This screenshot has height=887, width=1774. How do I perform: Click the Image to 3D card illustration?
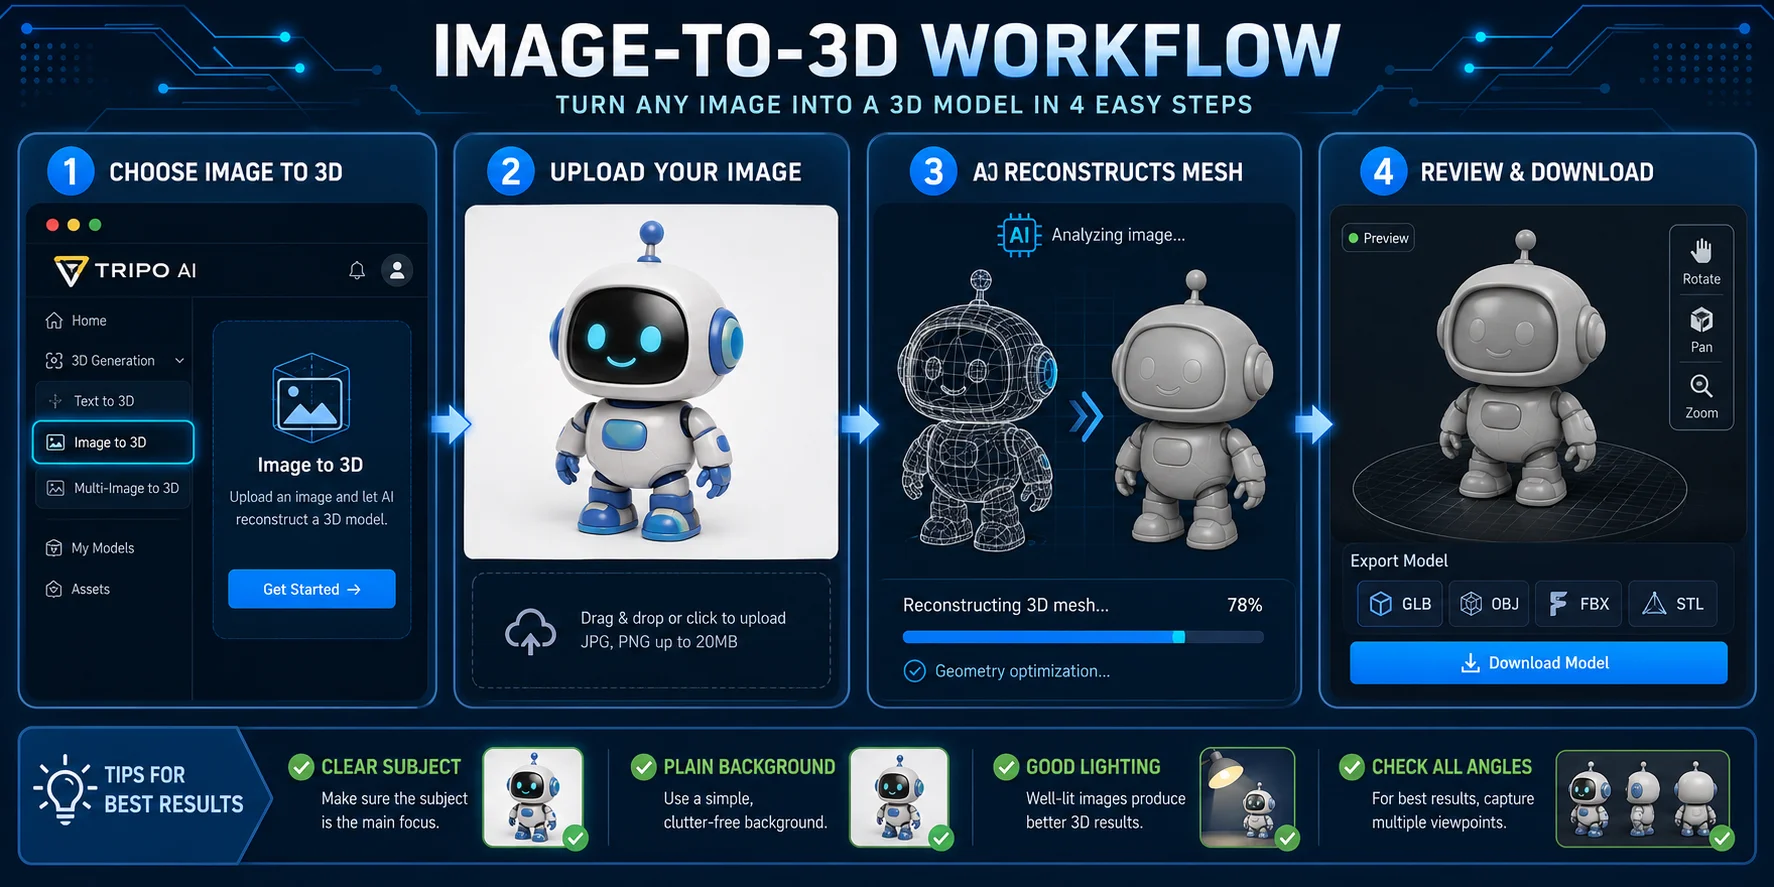(x=311, y=397)
